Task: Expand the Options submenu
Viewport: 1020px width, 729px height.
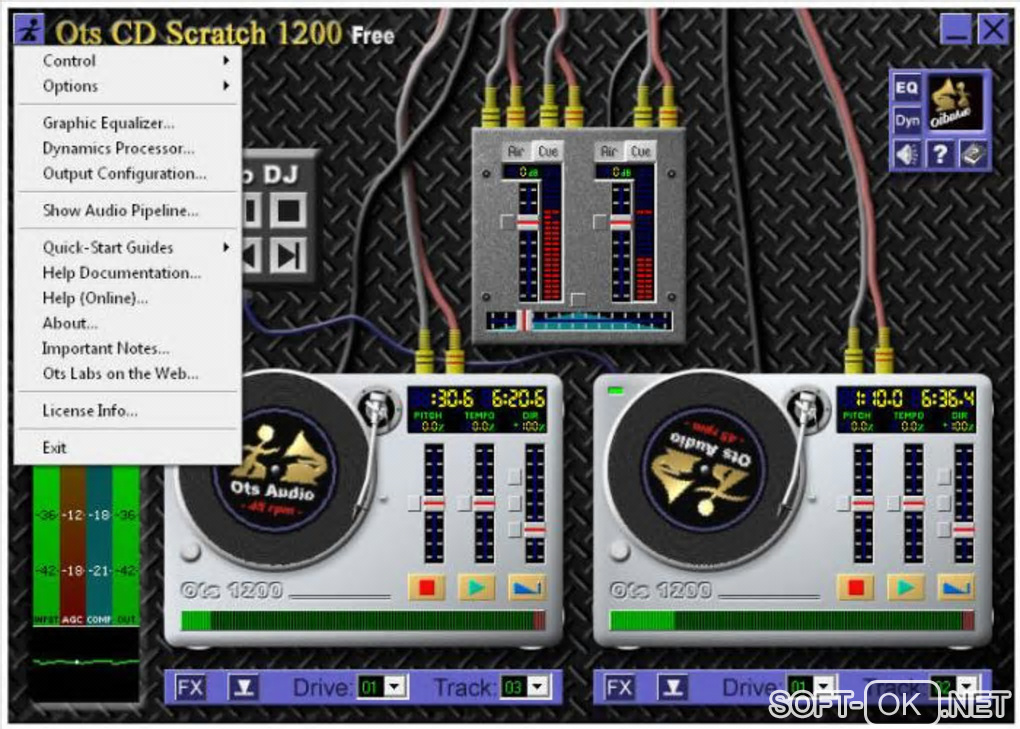Action: (128, 86)
